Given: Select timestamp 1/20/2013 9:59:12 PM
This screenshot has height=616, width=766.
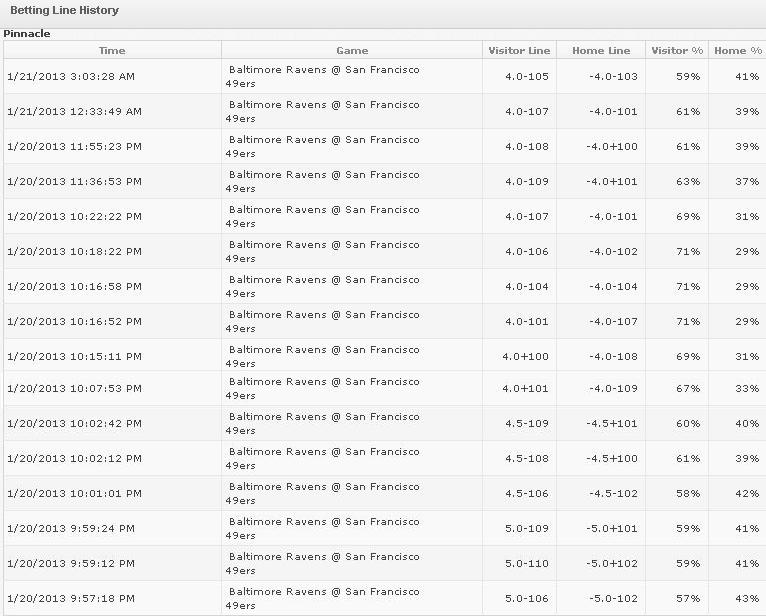Looking at the screenshot, I should pyautogui.click(x=71, y=564).
